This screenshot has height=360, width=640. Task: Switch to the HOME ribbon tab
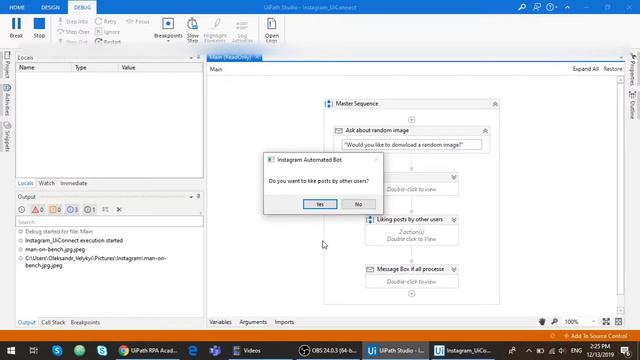click(17, 7)
